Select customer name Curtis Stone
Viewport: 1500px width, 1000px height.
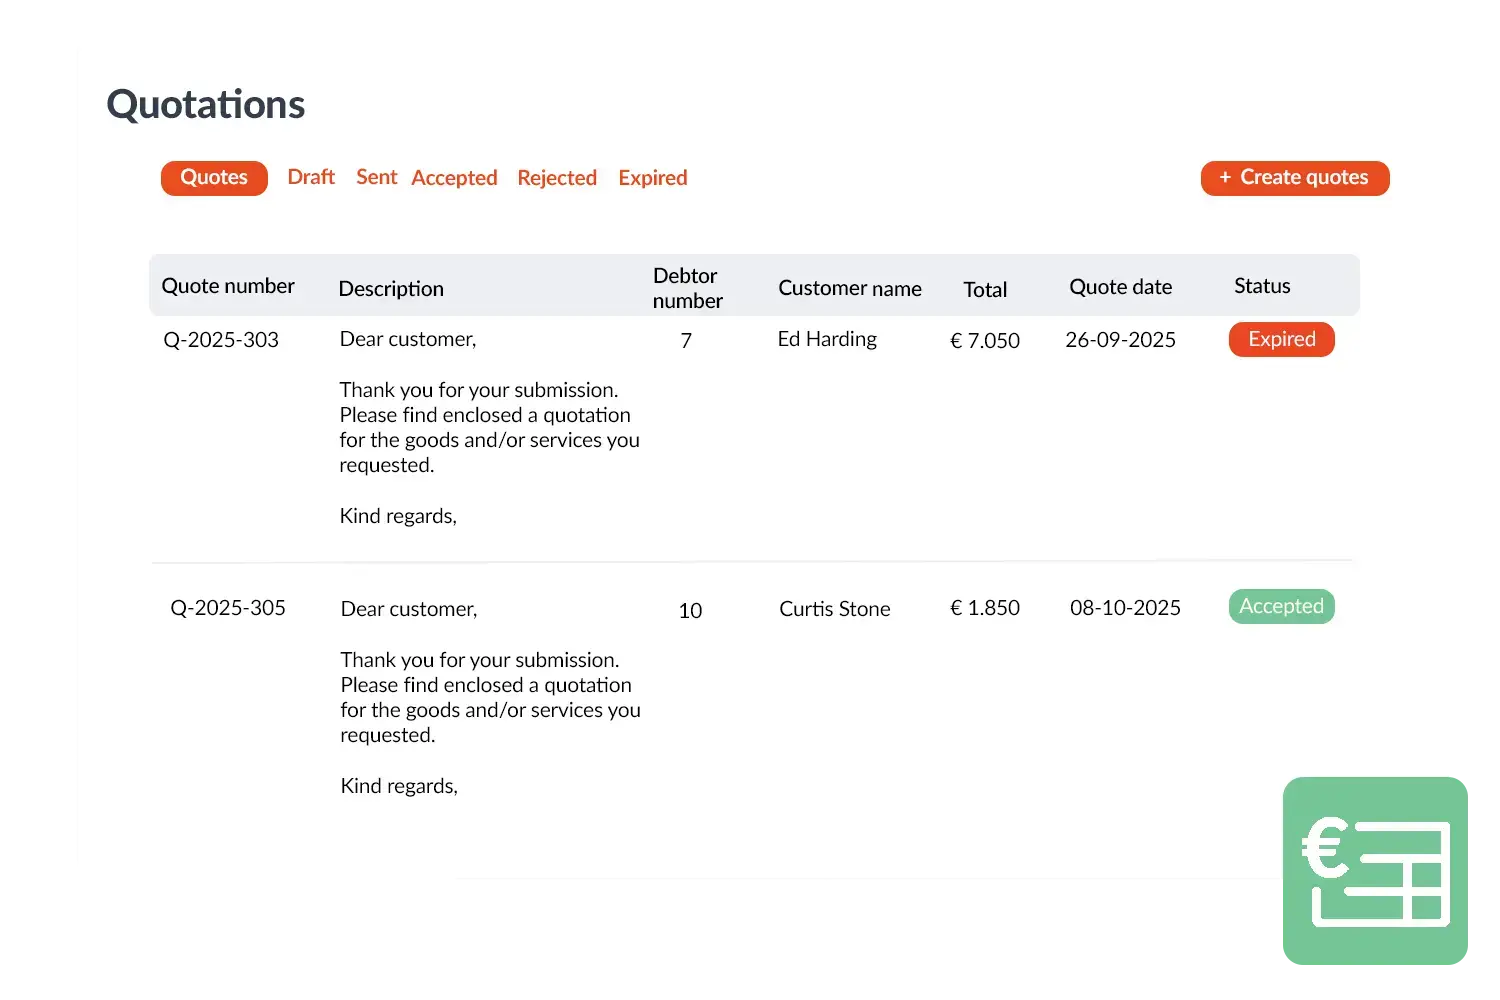tap(834, 609)
